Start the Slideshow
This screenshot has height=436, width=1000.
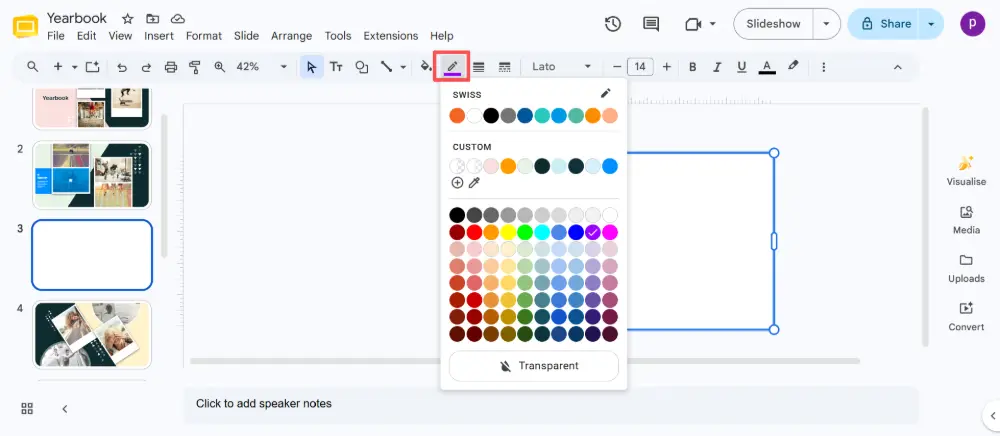point(773,24)
